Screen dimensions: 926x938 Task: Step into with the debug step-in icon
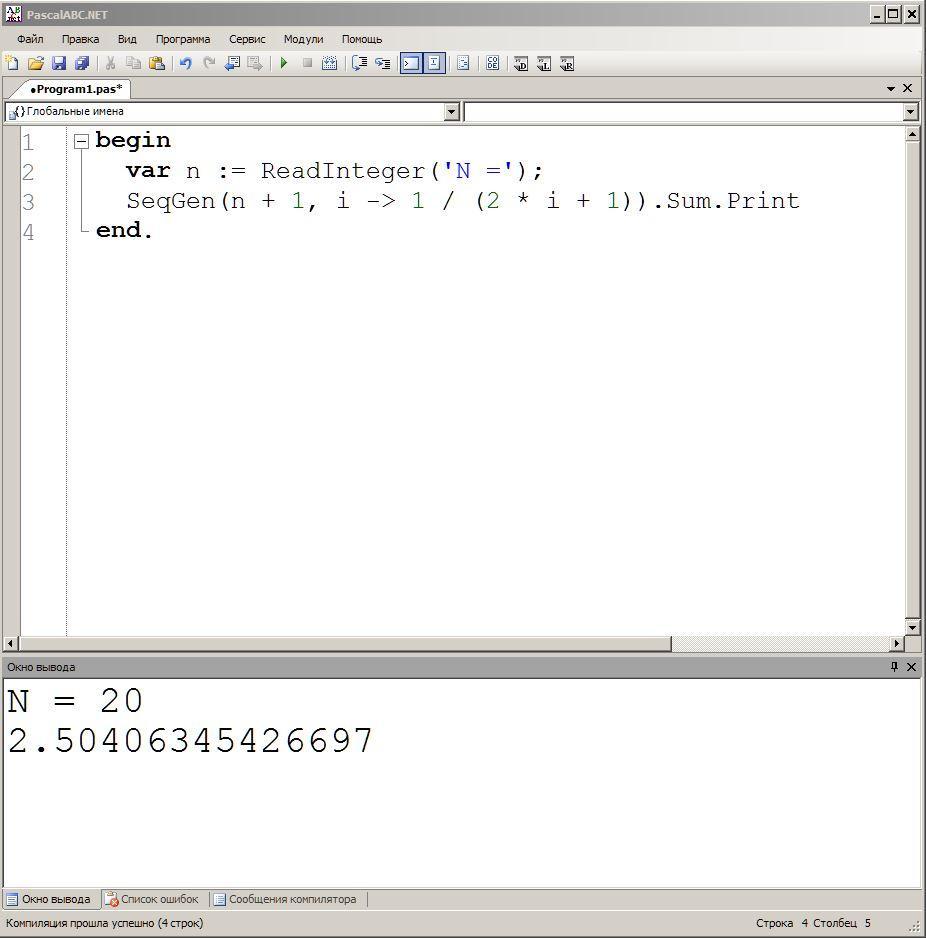click(x=382, y=63)
